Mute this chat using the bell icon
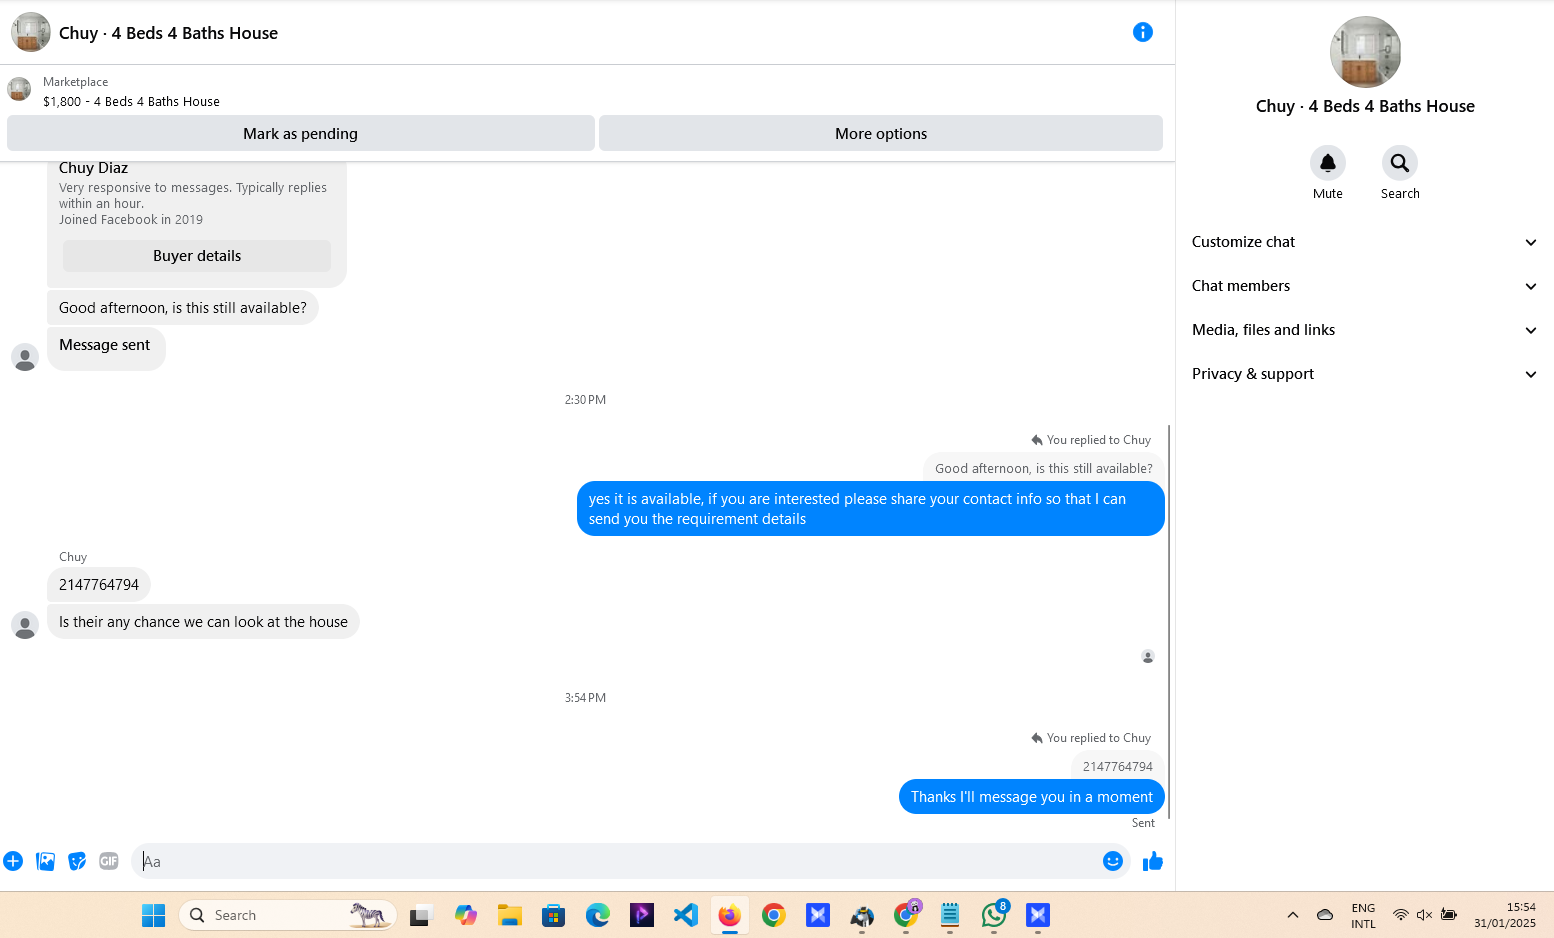1554x938 pixels. (1328, 162)
